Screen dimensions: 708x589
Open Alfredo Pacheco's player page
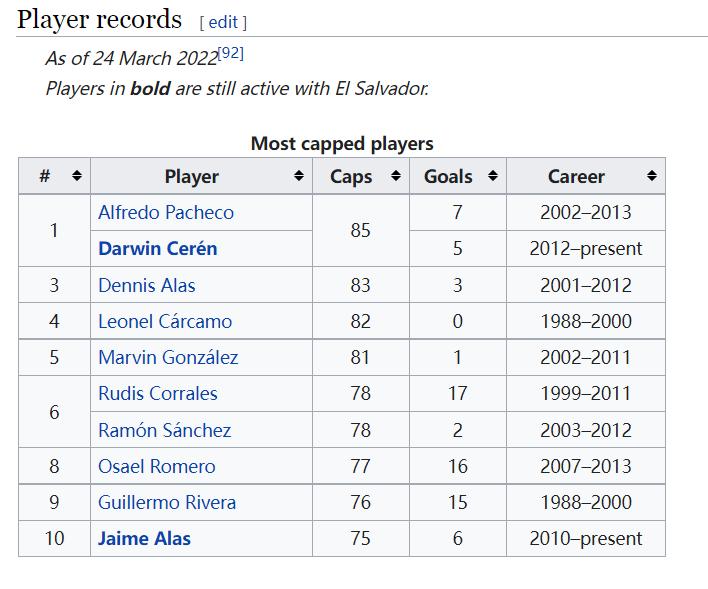(166, 212)
